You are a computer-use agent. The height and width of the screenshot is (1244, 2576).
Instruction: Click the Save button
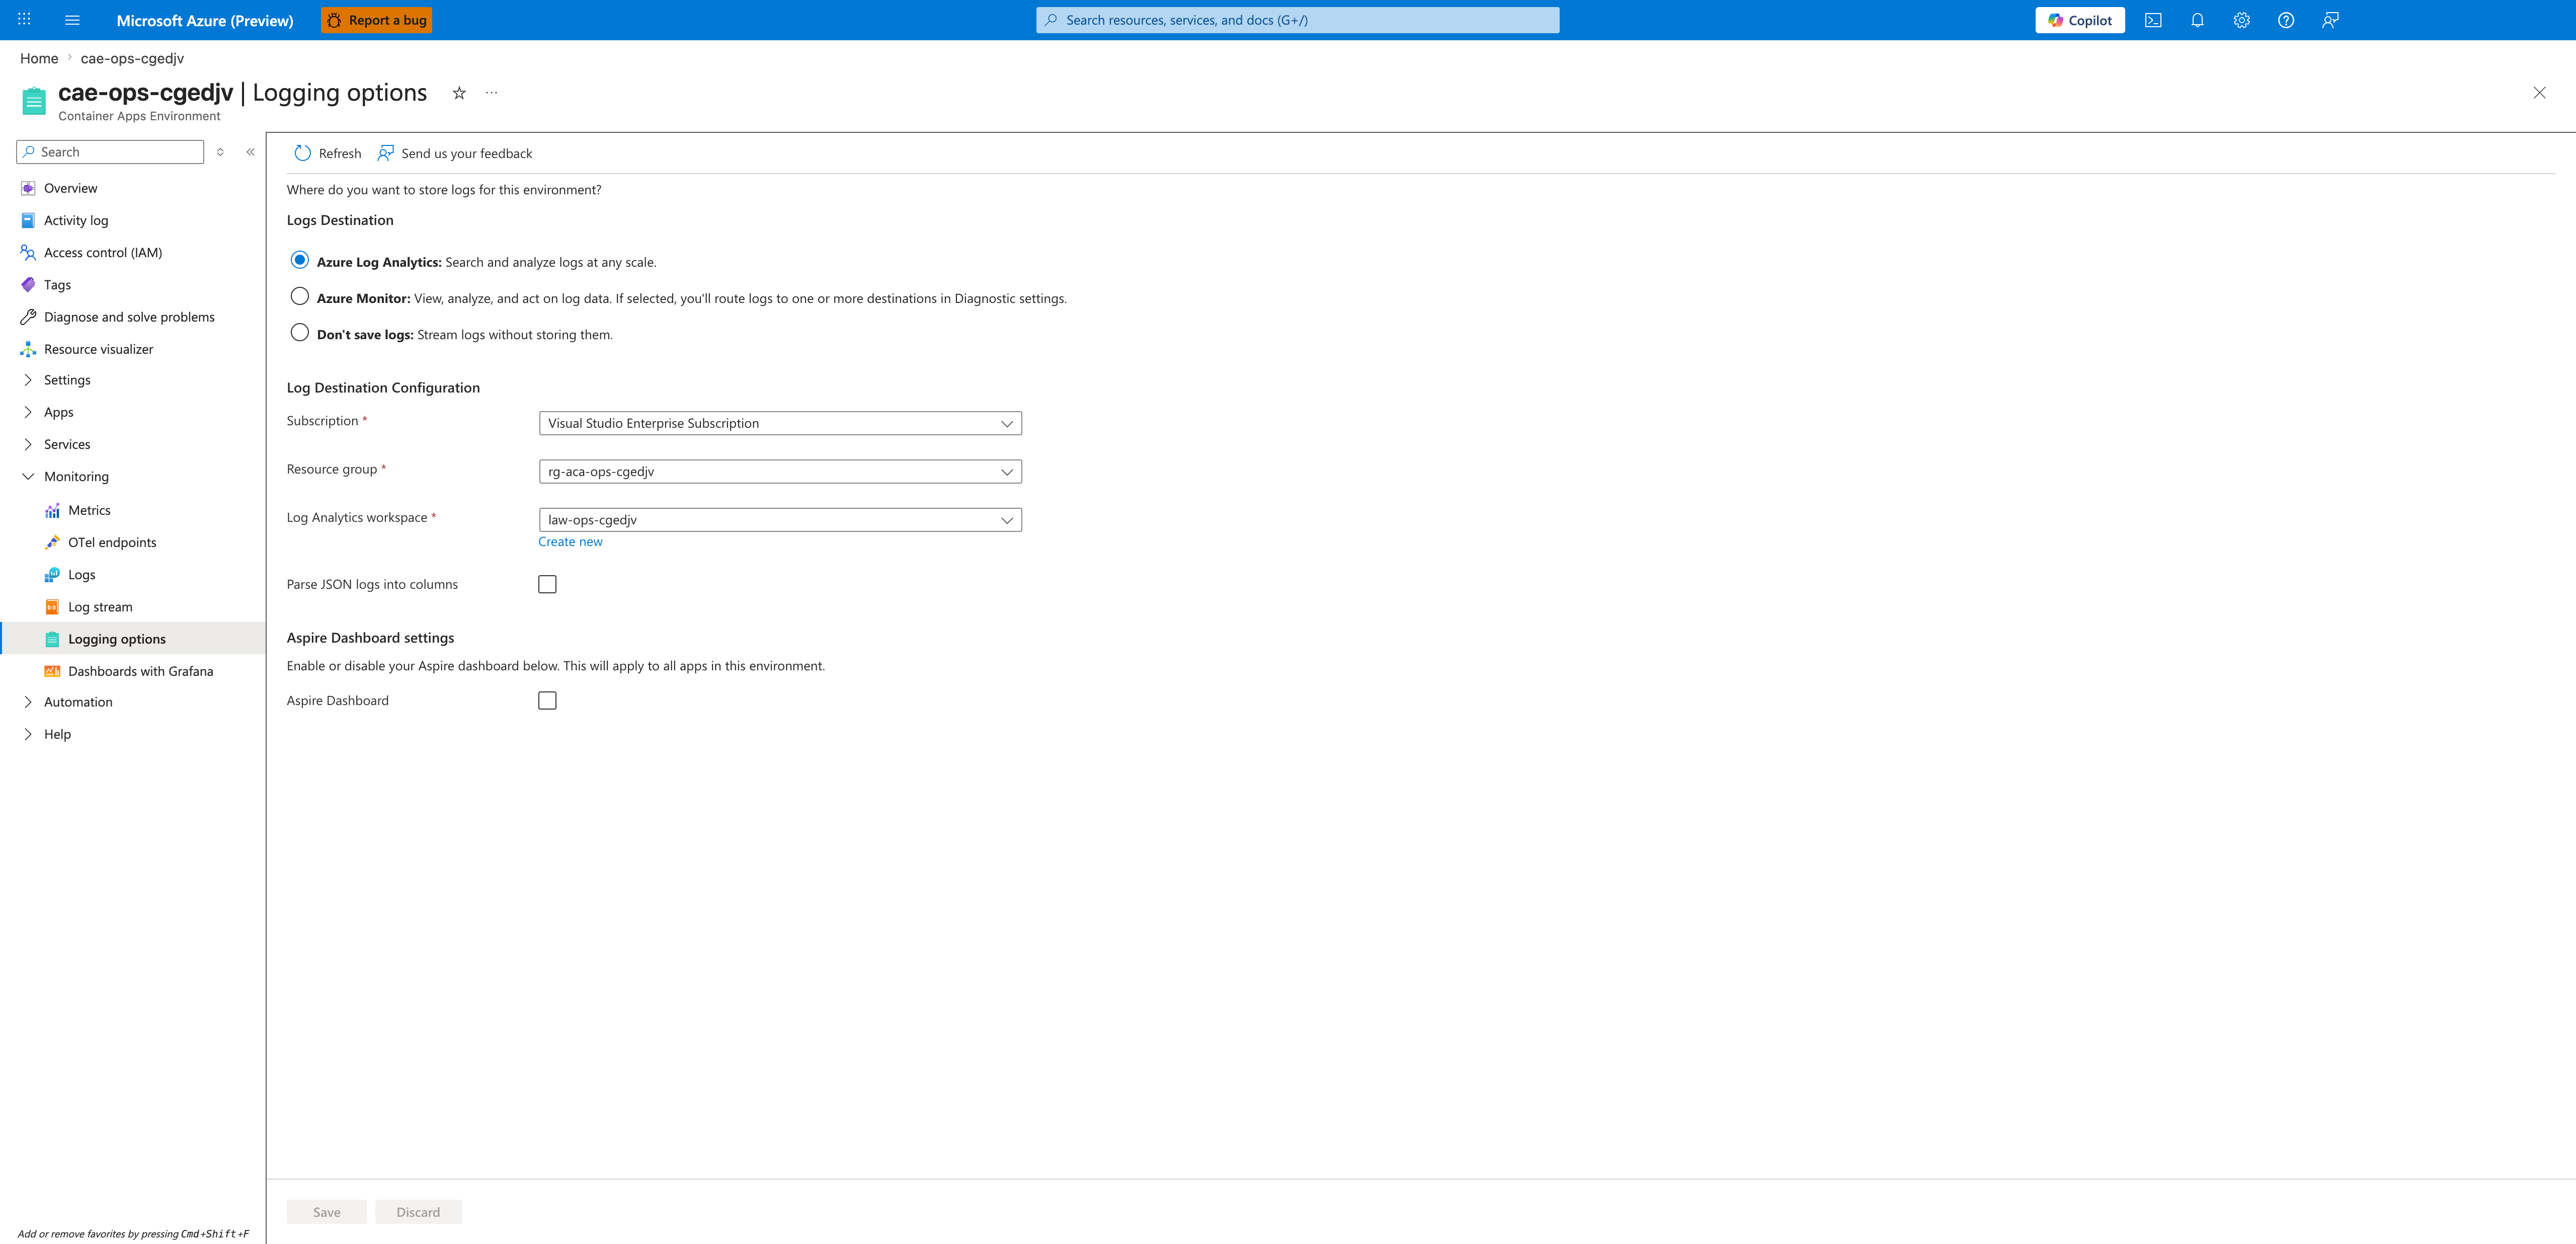(327, 1212)
